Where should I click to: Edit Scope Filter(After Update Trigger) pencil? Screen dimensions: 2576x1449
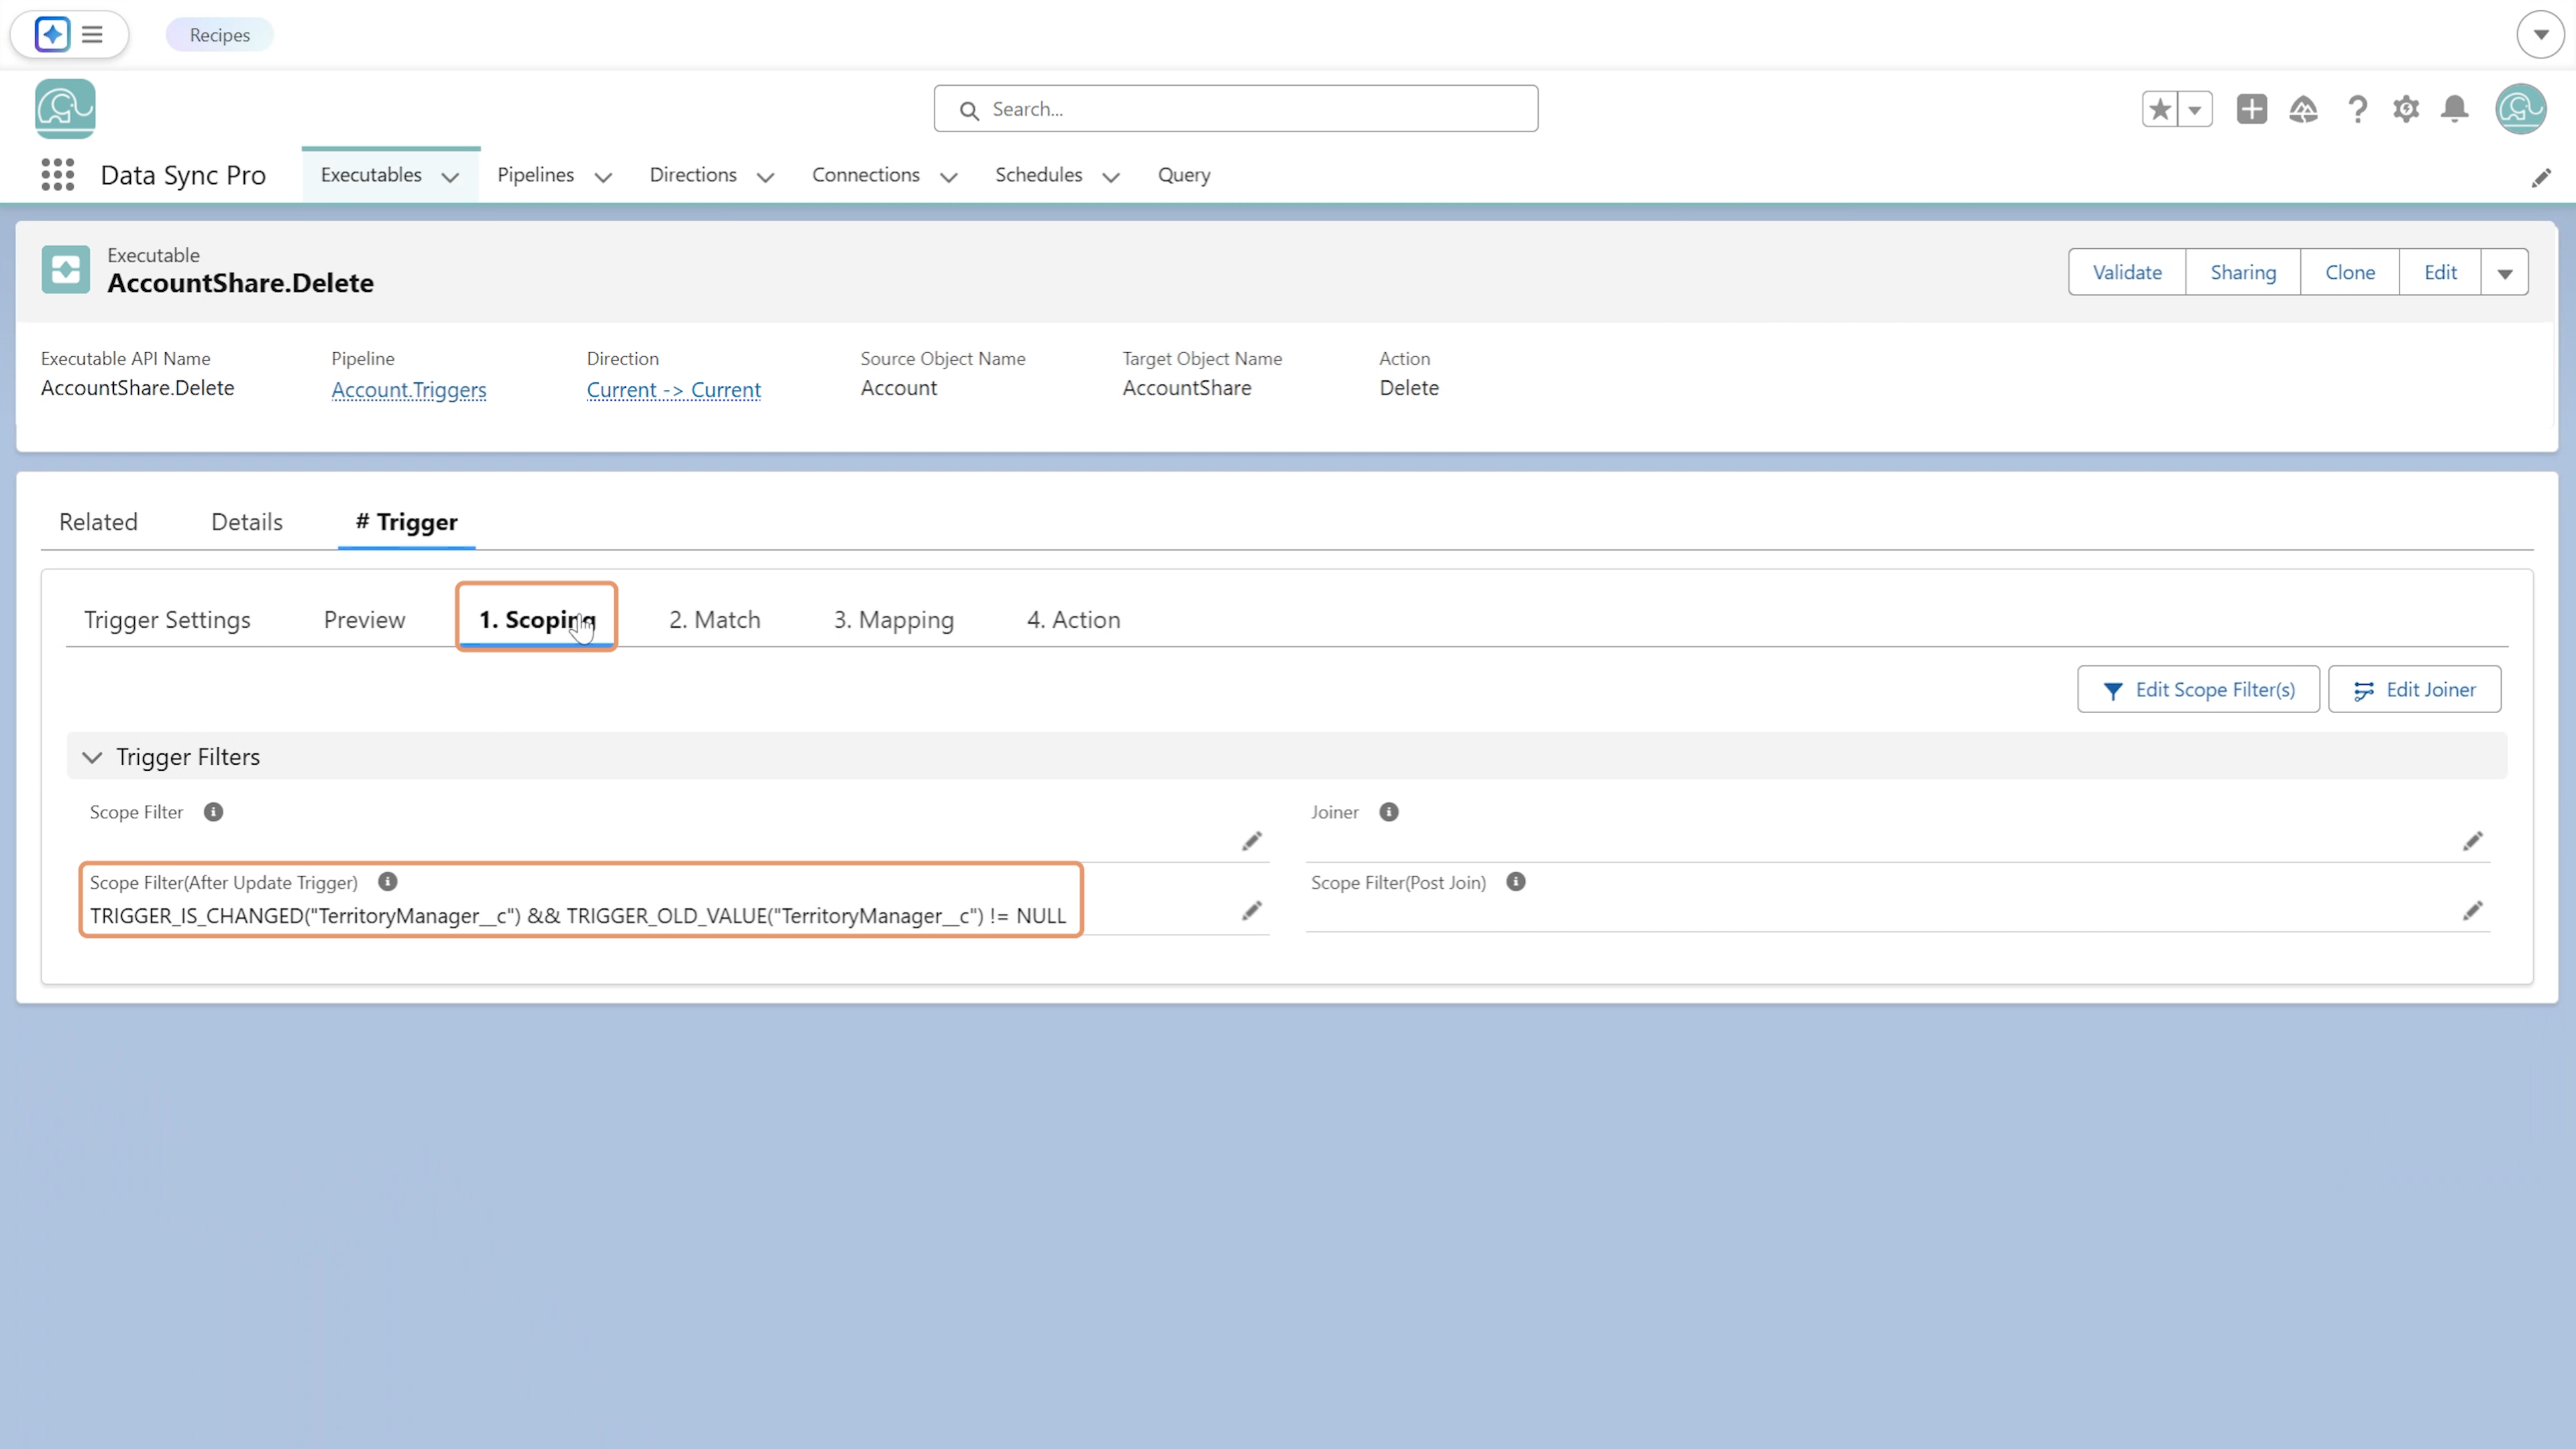(x=1252, y=911)
